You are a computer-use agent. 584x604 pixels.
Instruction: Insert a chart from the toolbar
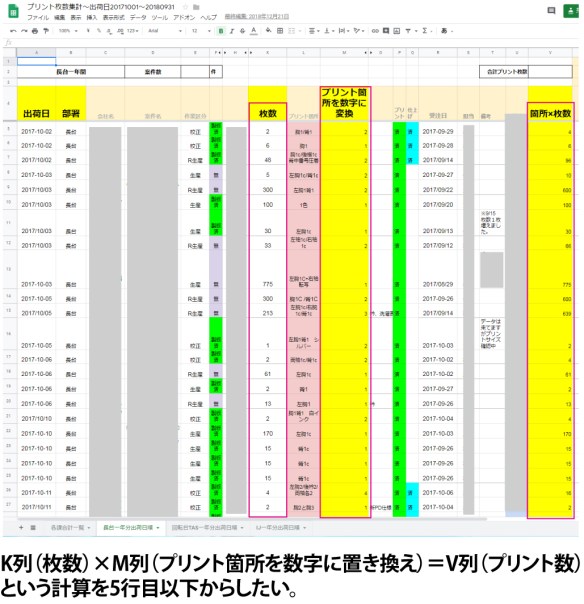[x=396, y=31]
